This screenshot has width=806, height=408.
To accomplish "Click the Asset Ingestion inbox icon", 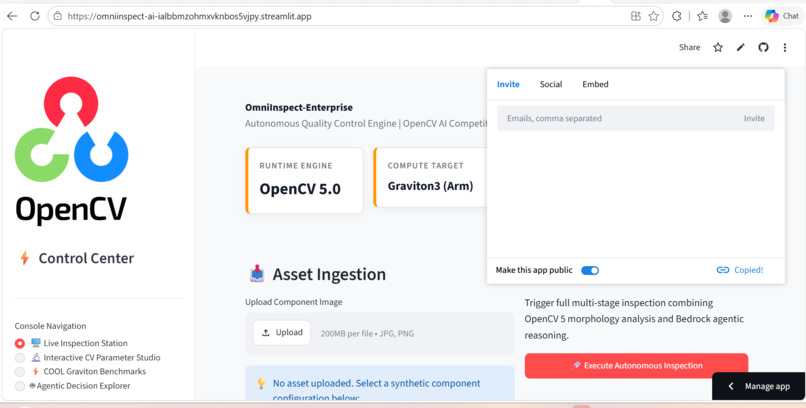I will (257, 274).
